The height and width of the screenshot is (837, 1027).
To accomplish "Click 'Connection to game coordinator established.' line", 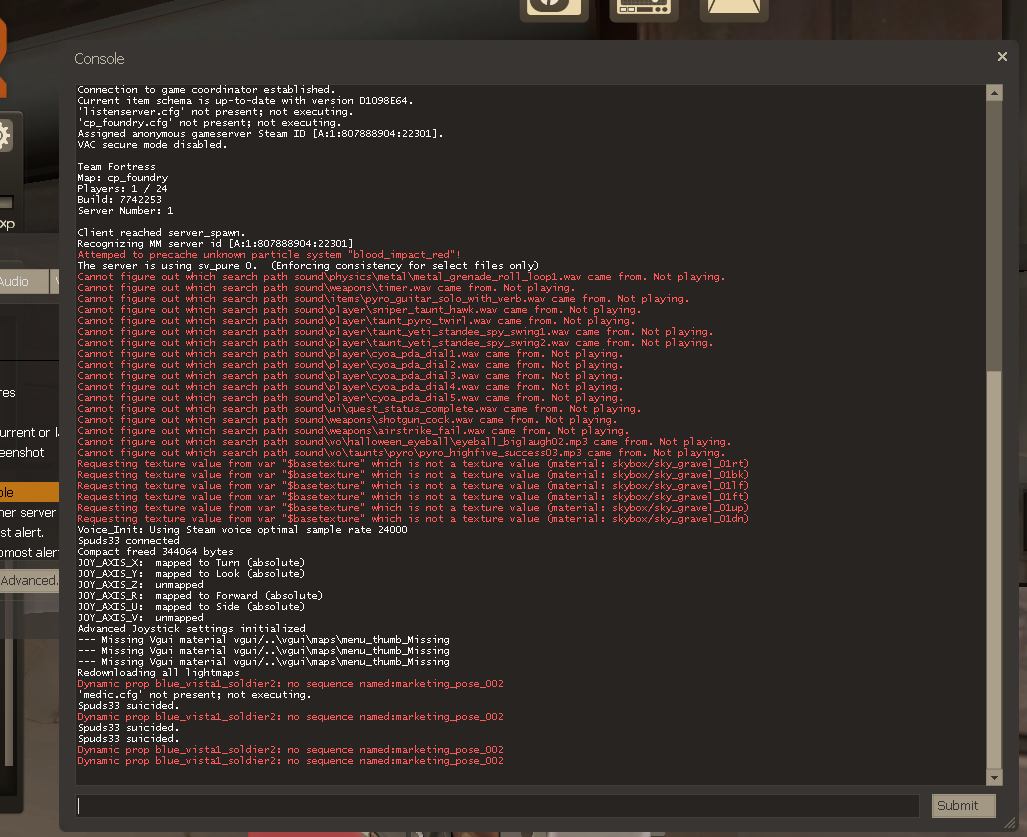I will point(206,90).
